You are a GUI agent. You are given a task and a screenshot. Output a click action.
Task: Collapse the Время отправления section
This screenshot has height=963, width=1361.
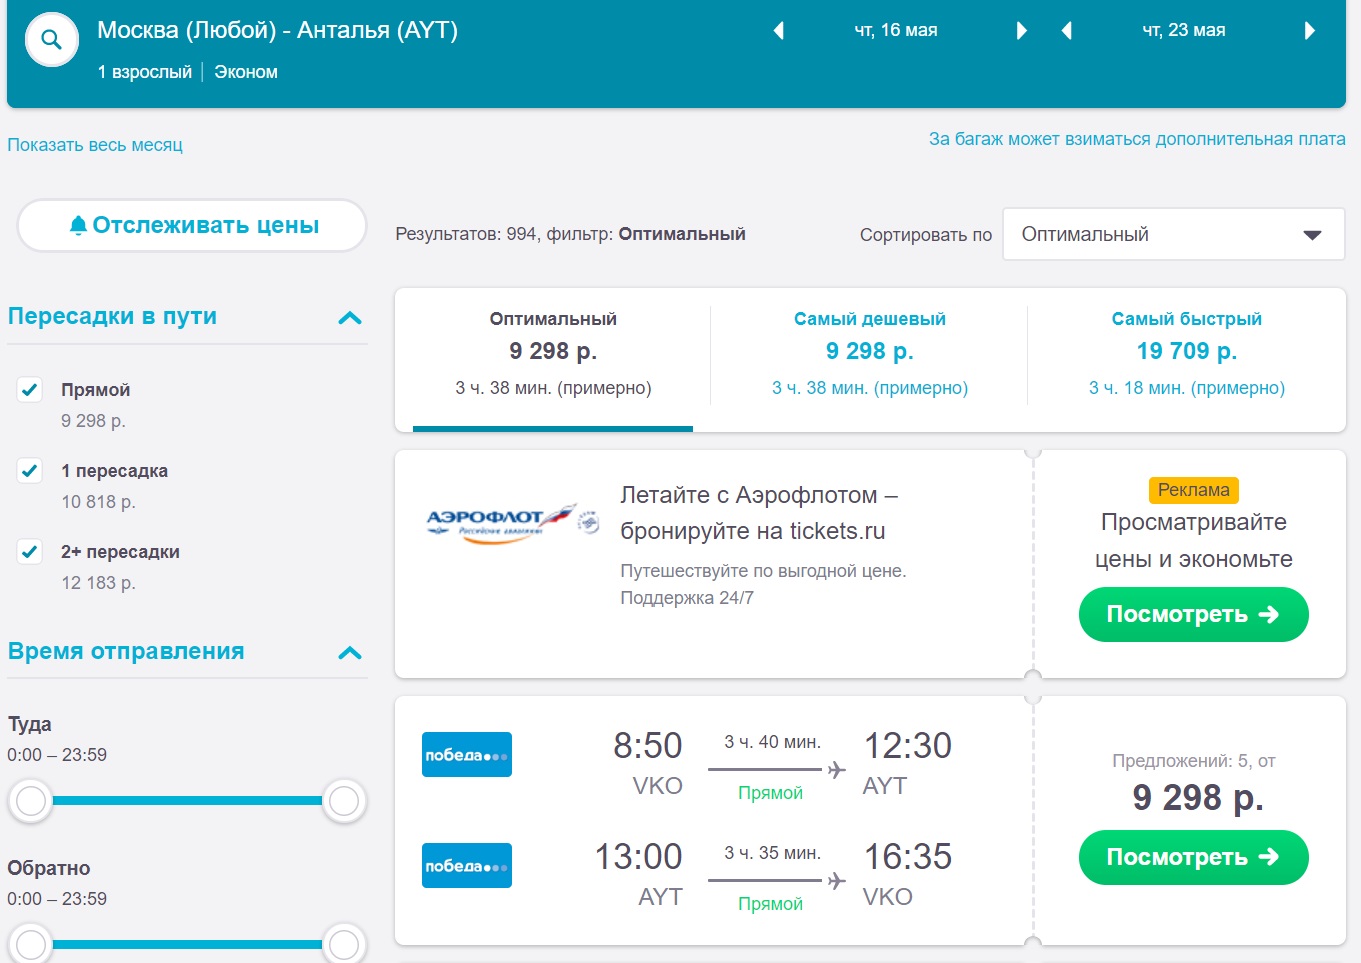pyautogui.click(x=349, y=653)
